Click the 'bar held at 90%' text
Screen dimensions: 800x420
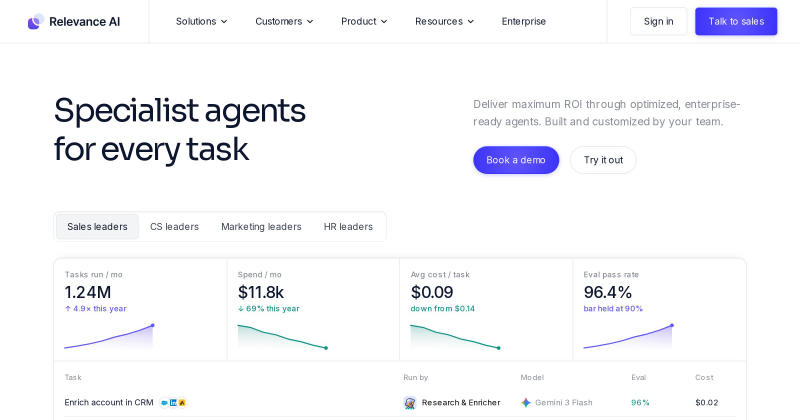click(x=613, y=309)
